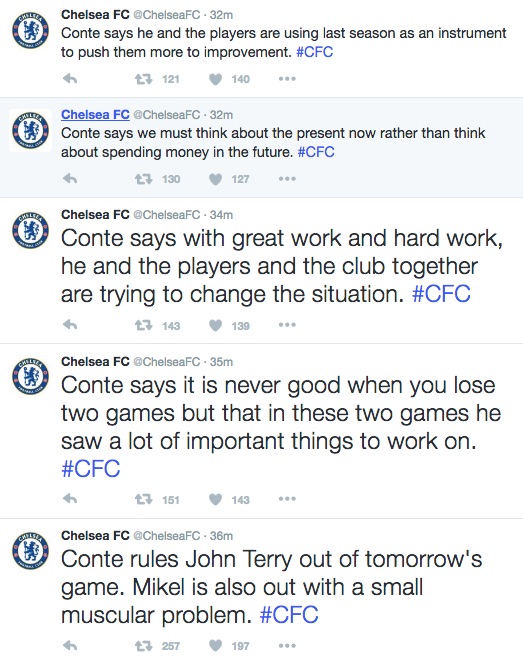This screenshot has width=523, height=659.
Task: Open more options on the 34m tweet
Action: [x=287, y=325]
